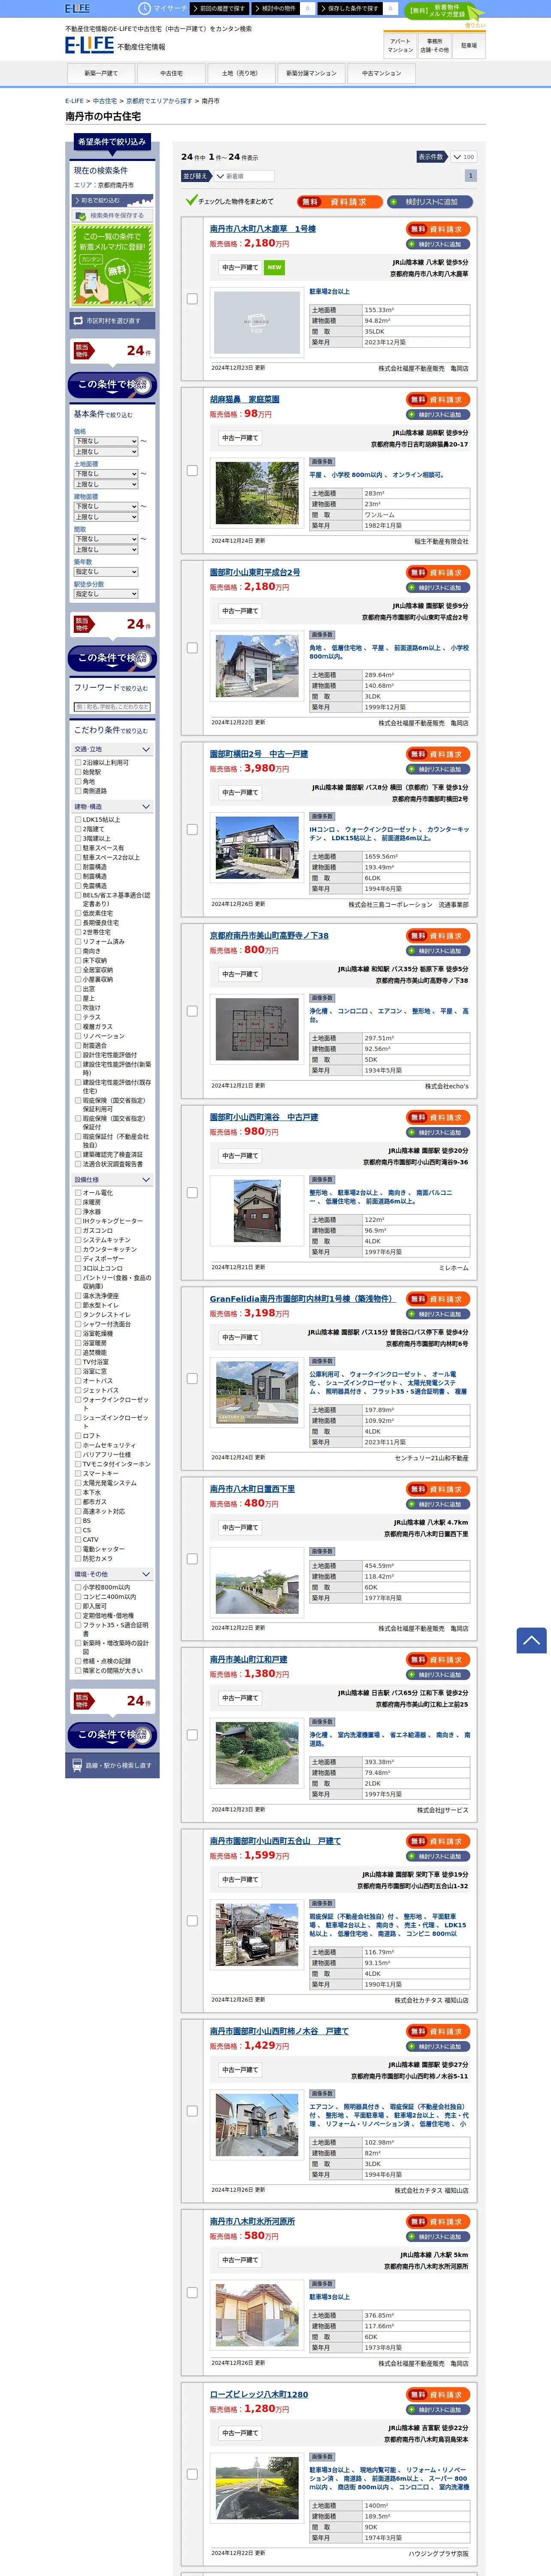Tick the オール電化 filter checkbox

[x=78, y=1193]
